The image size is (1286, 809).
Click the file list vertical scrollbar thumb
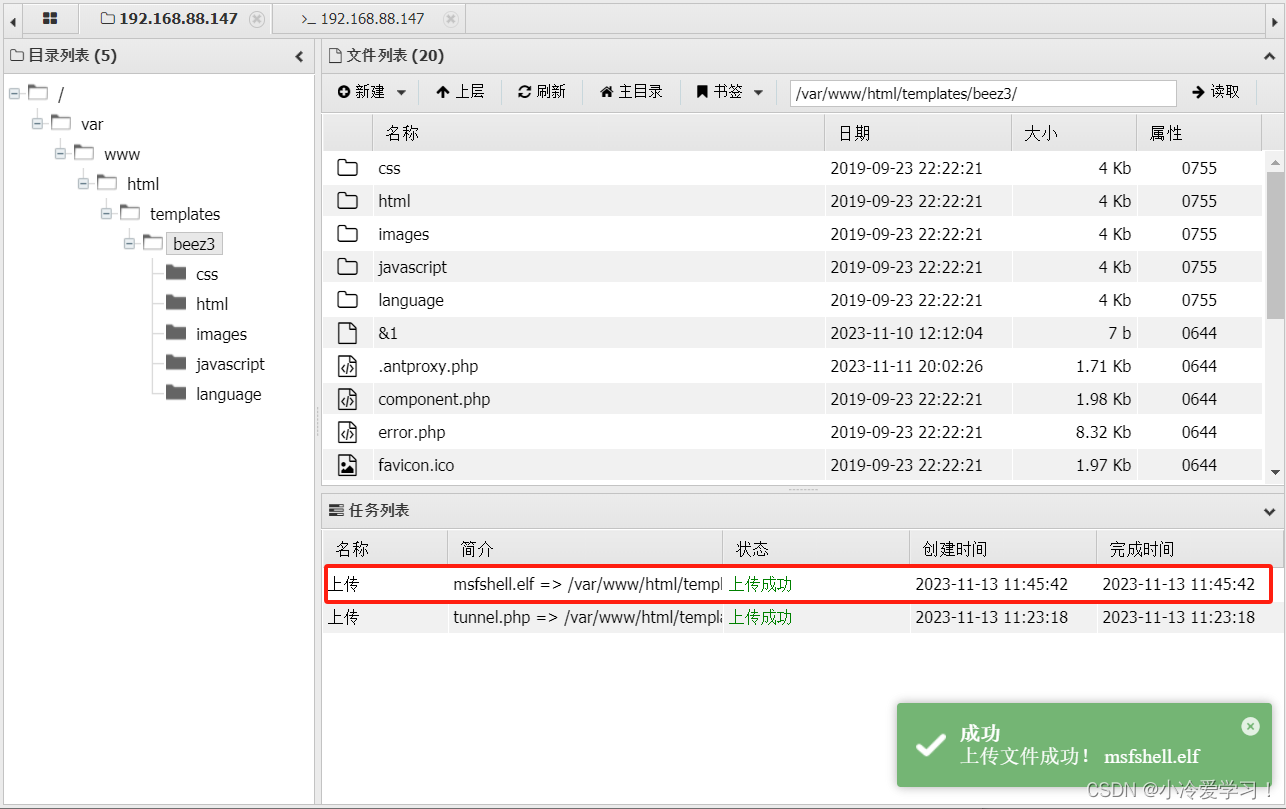click(1275, 245)
